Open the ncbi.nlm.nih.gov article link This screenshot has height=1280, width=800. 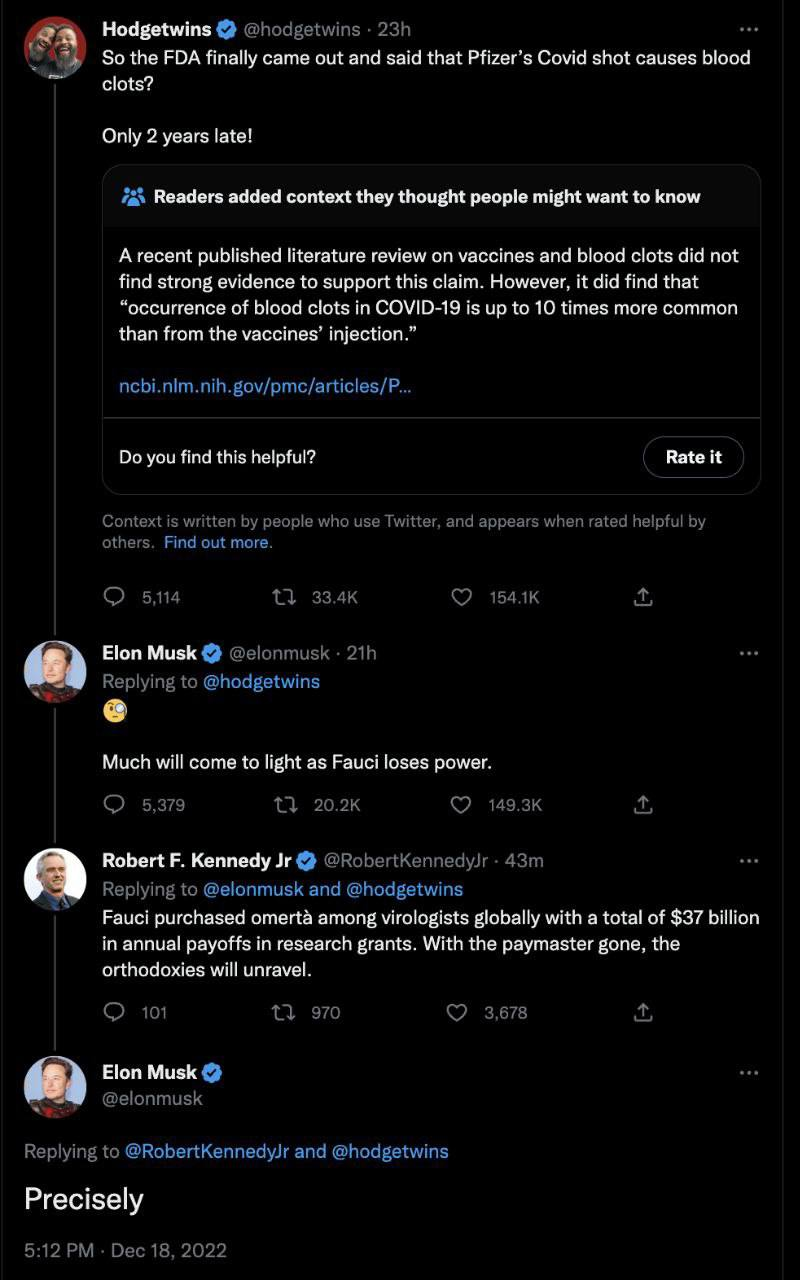point(265,386)
